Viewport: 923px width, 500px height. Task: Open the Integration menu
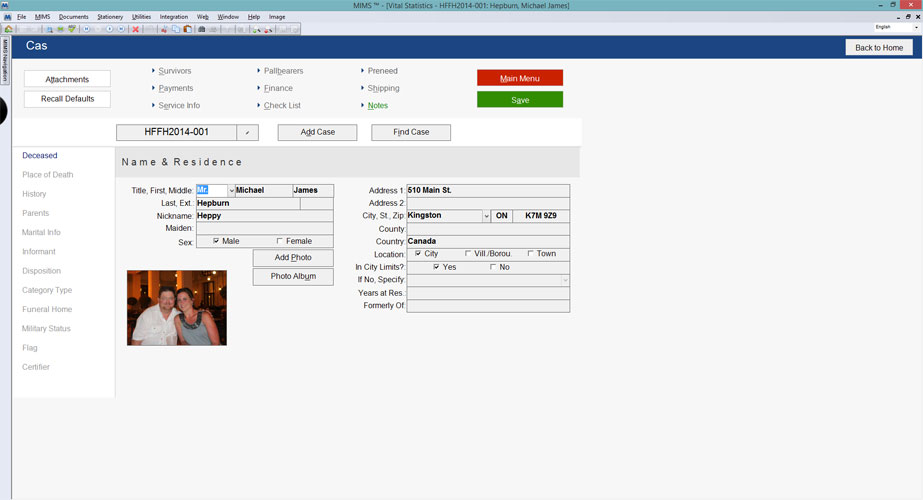point(174,17)
